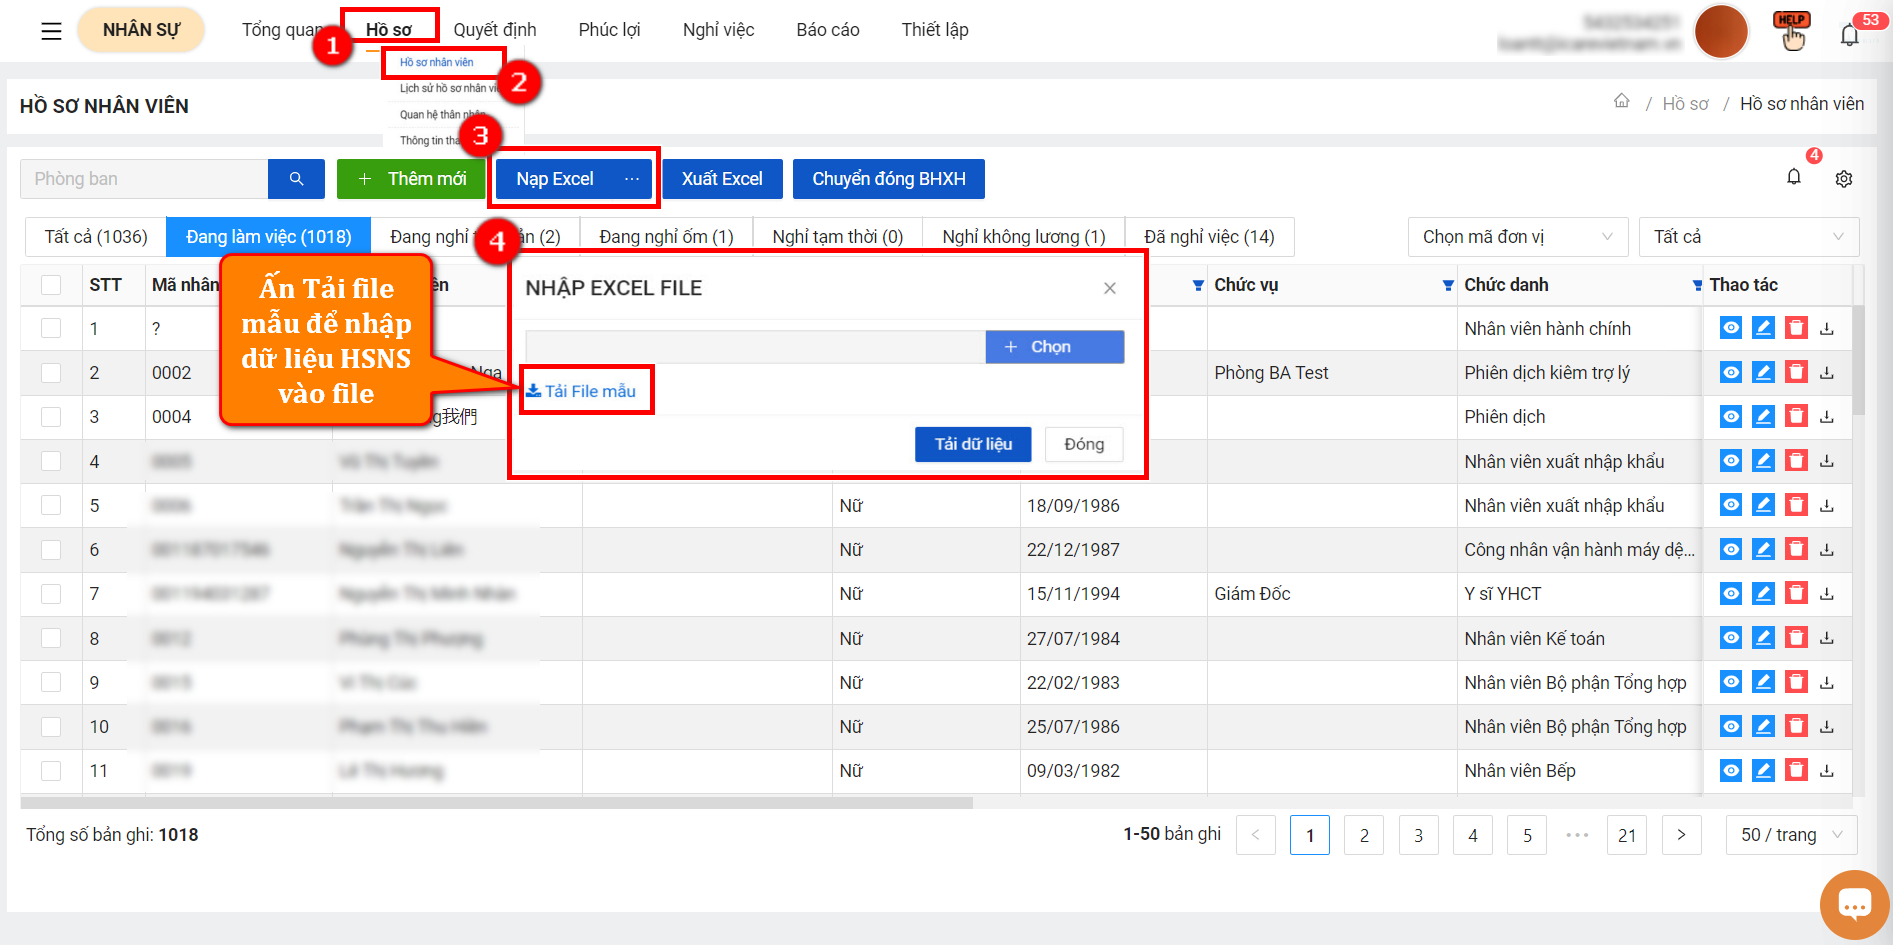Click Chuyển đóng BHXH button
The image size is (1893, 945).
click(x=889, y=179)
